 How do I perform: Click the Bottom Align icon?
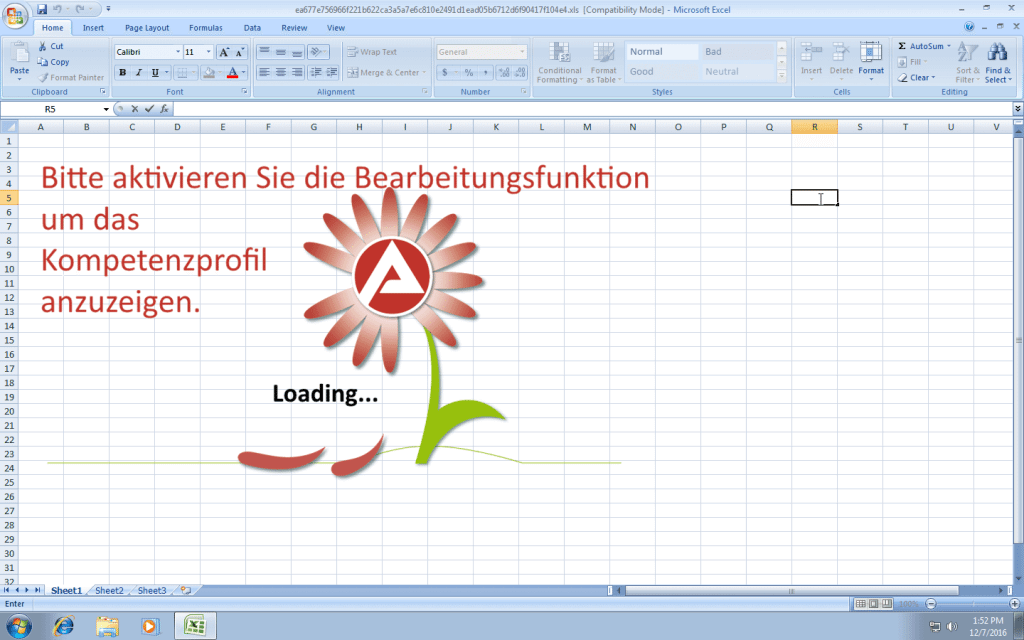point(296,52)
